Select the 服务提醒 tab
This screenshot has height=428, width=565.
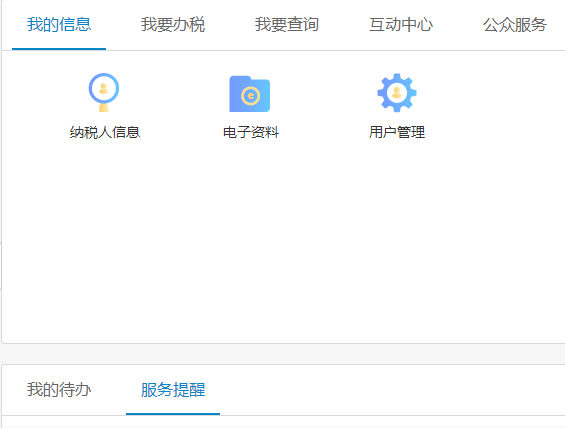[173, 389]
